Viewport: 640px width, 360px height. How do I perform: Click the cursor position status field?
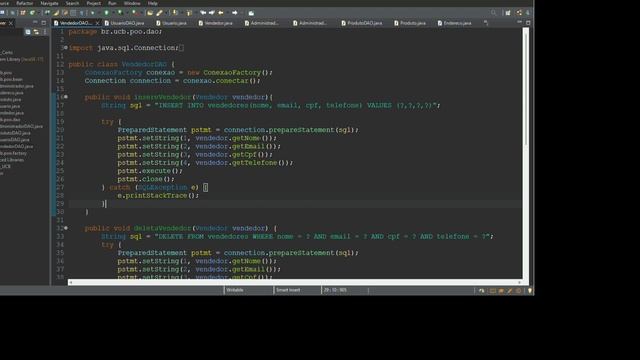pyautogui.click(x=345, y=290)
